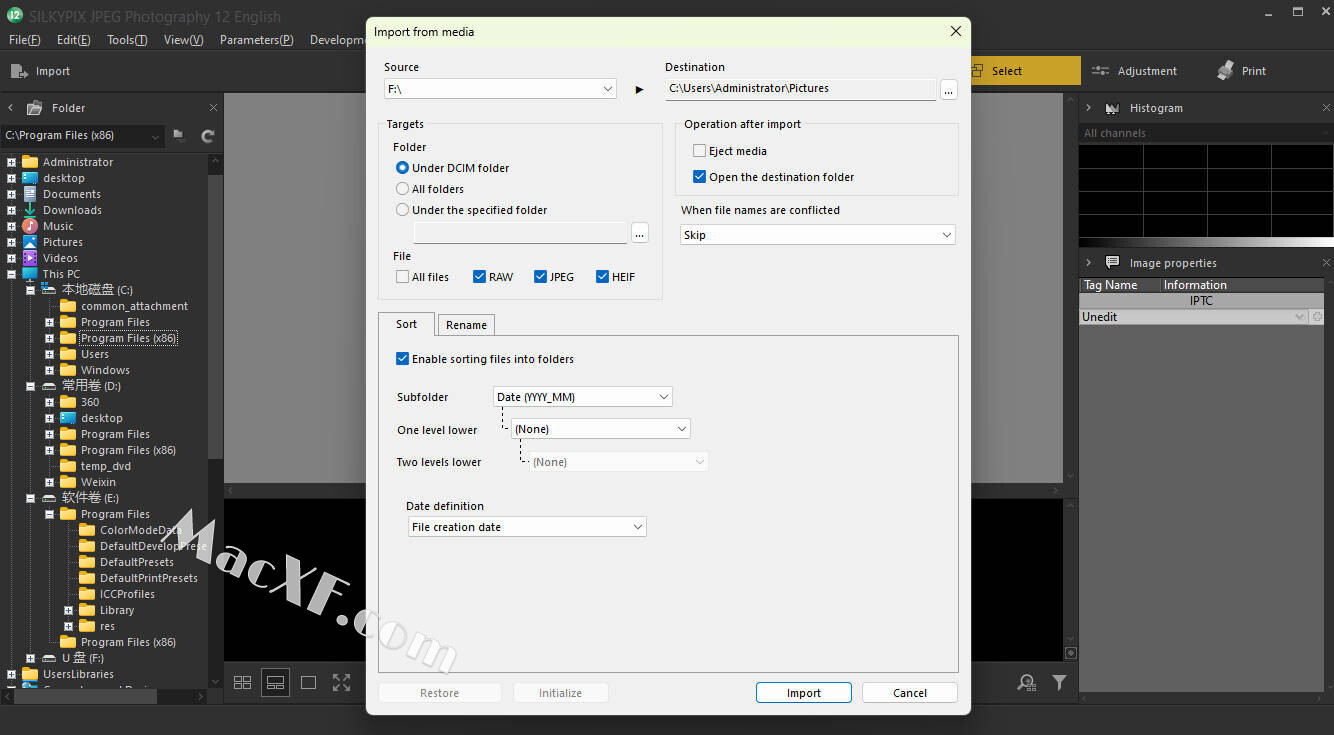
Task: Open the Print section icon
Action: tap(1226, 71)
